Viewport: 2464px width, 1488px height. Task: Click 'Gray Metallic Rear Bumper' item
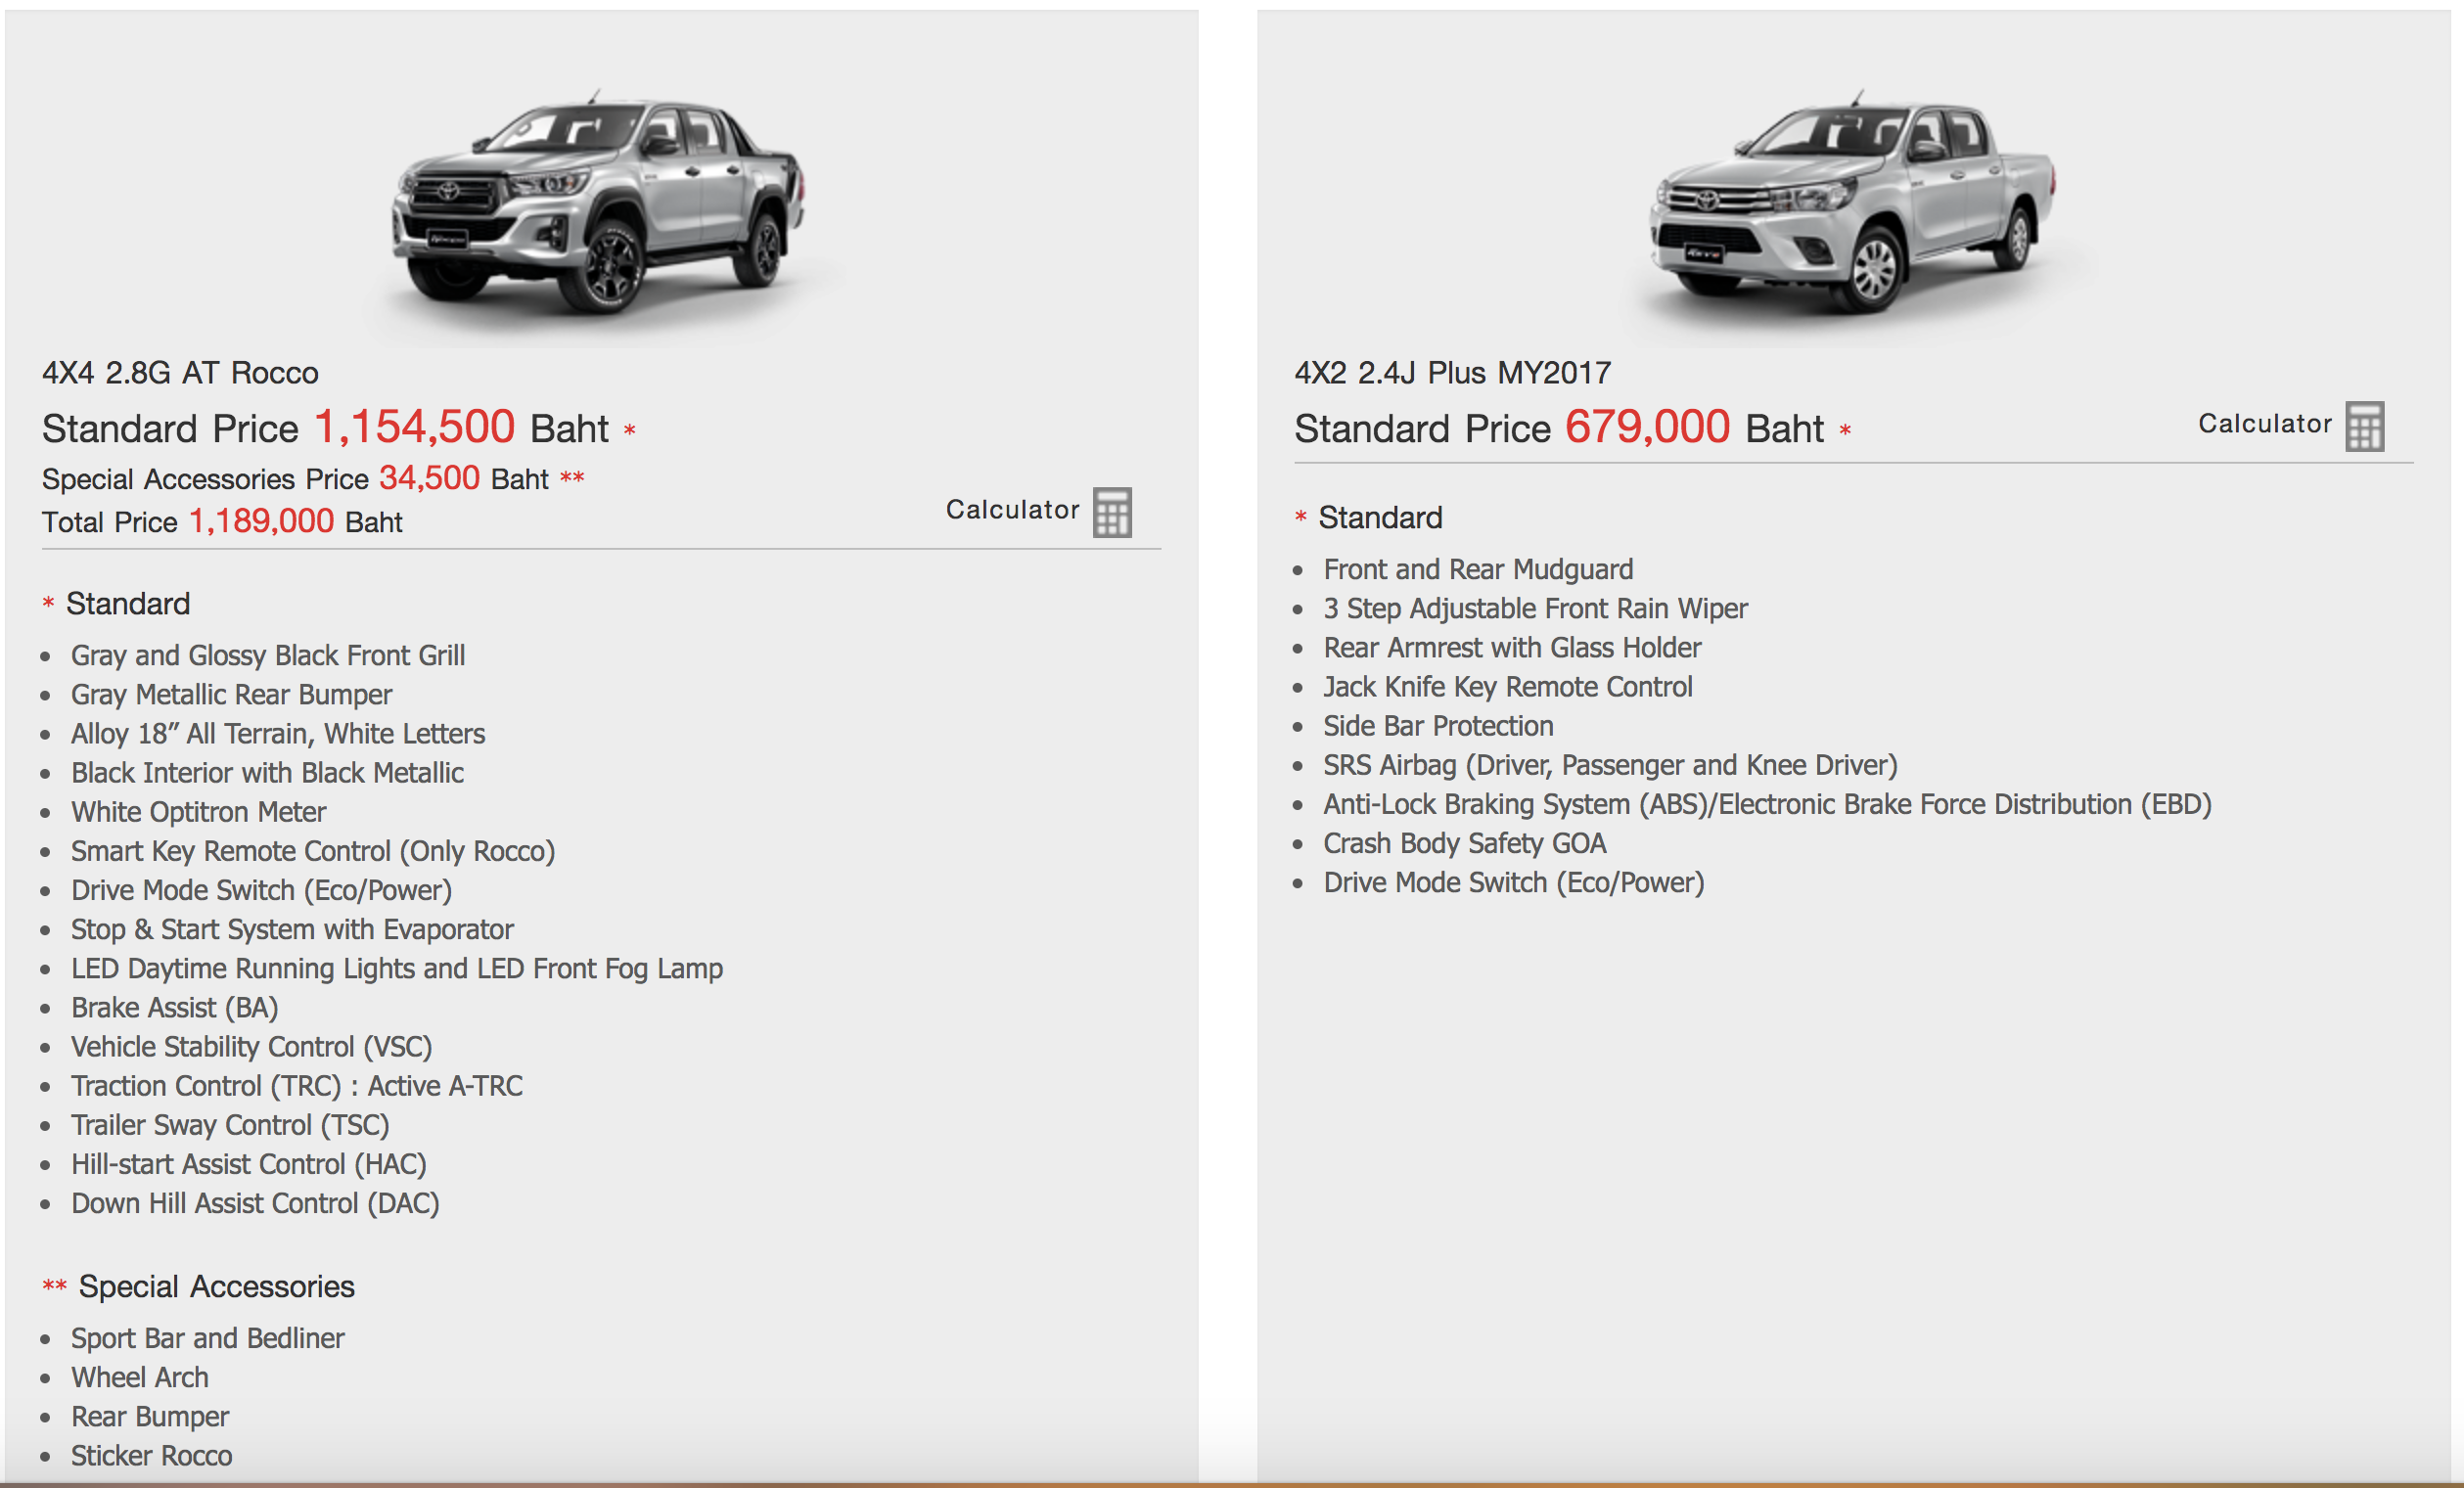[231, 695]
